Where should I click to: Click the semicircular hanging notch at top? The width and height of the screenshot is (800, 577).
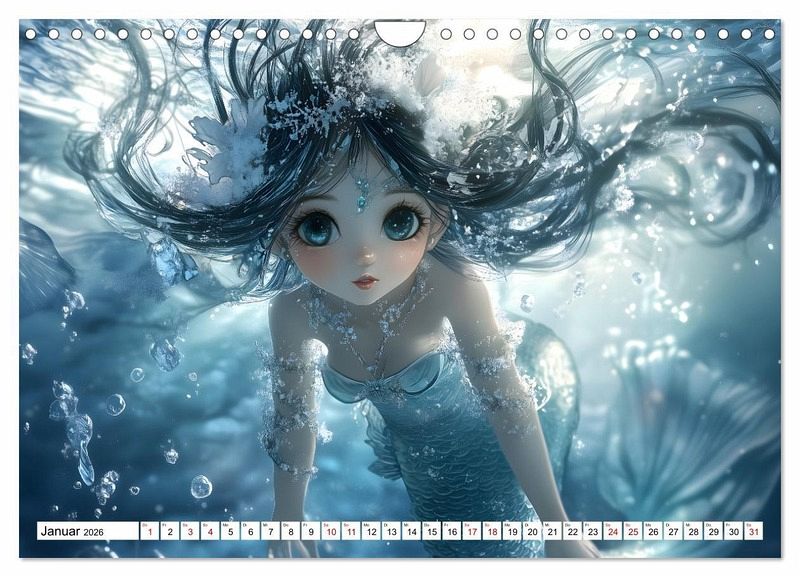tap(400, 33)
